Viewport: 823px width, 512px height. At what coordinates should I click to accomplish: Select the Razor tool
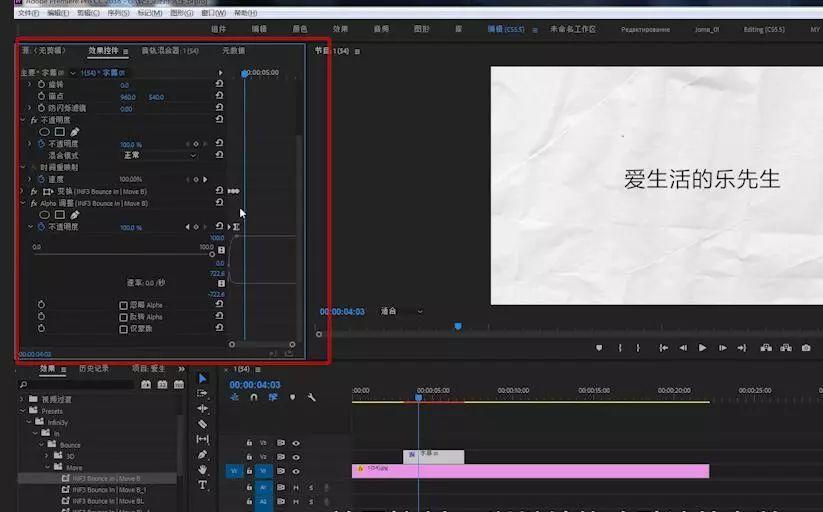[x=203, y=424]
